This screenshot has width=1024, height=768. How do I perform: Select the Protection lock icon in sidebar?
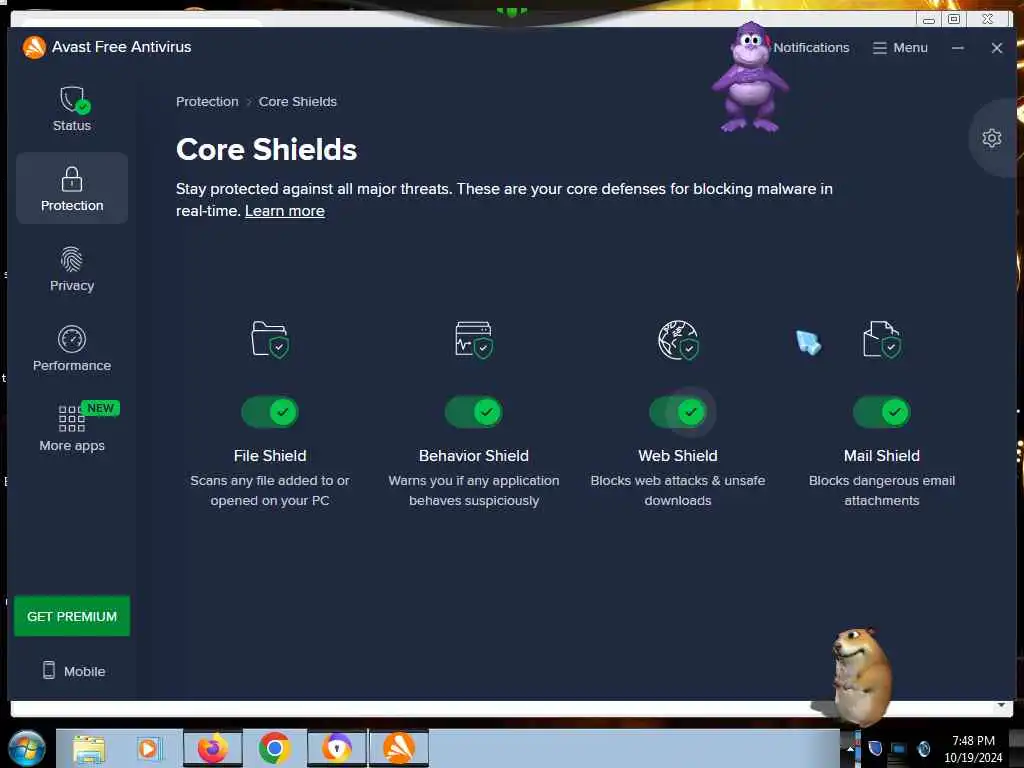point(72,179)
